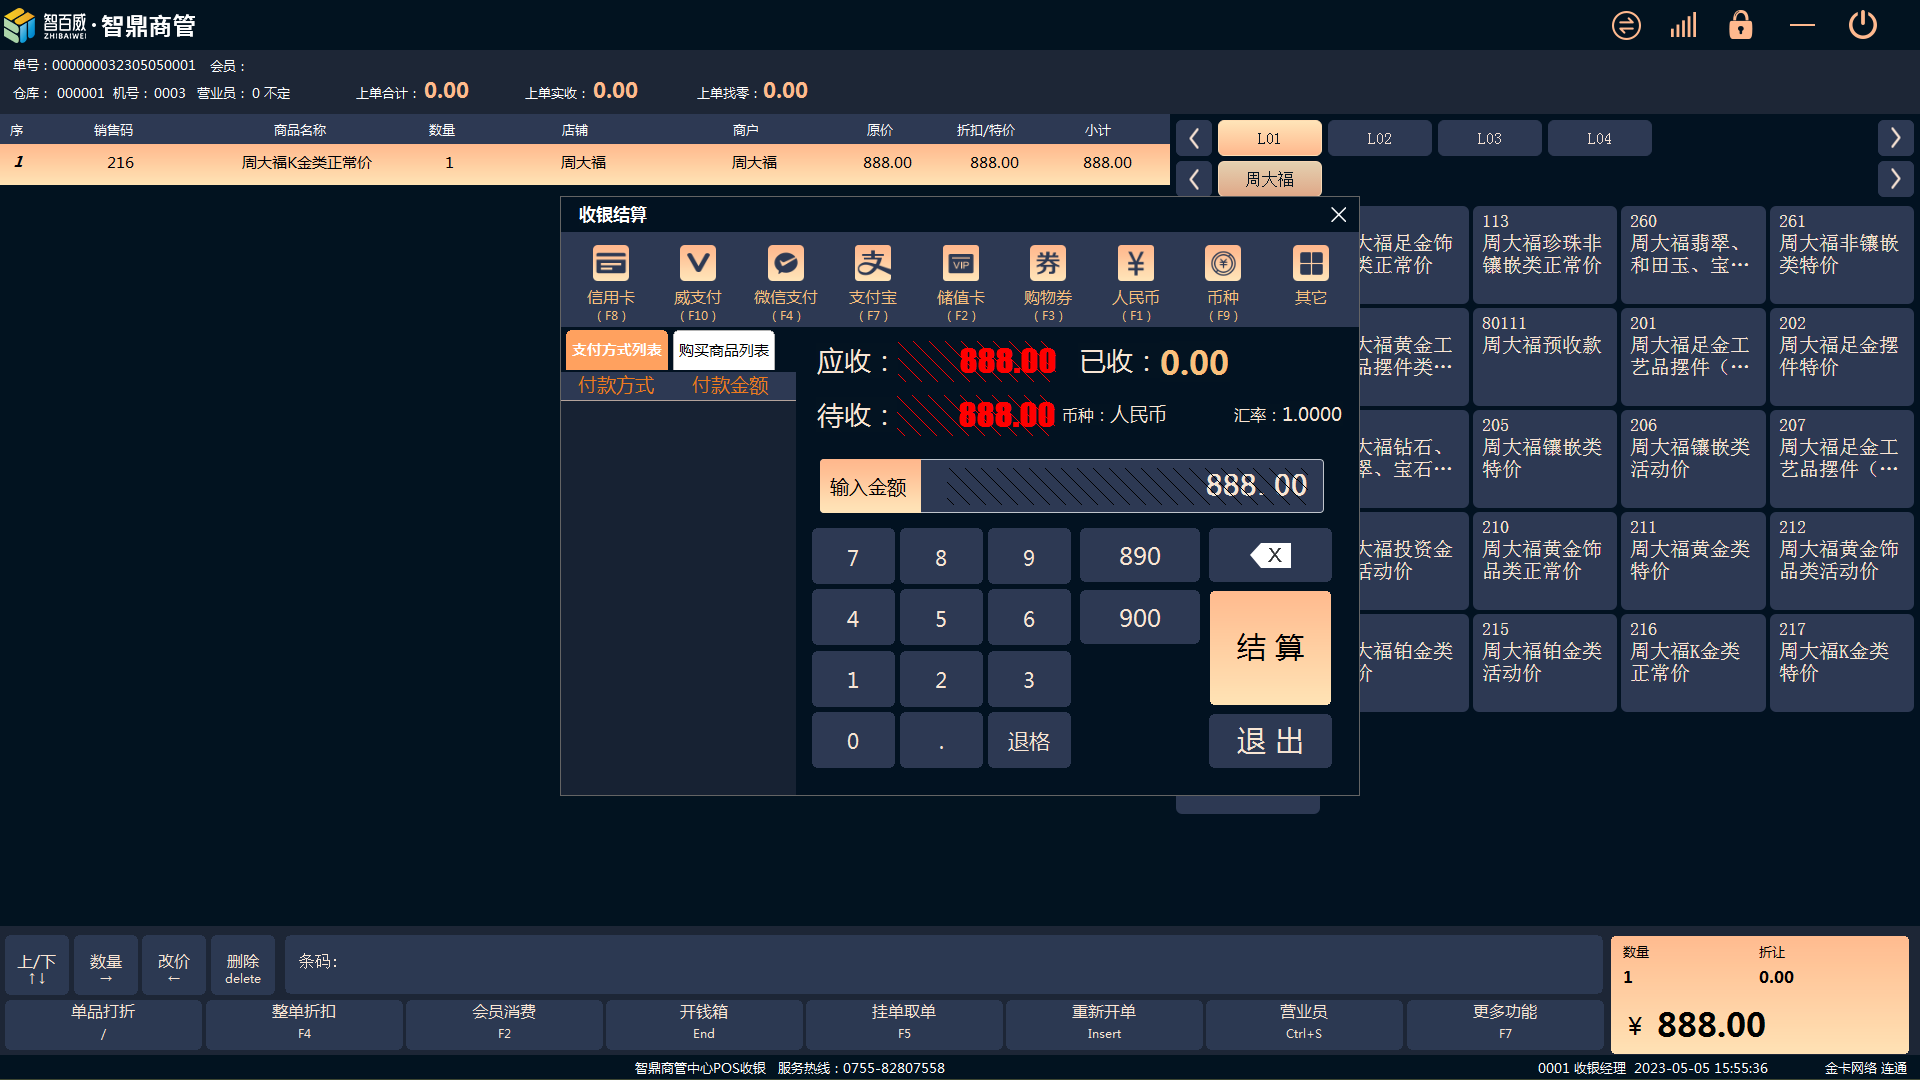Select Alipay (支付宝) payment method
Screen dimensions: 1920x1080
pos(872,265)
